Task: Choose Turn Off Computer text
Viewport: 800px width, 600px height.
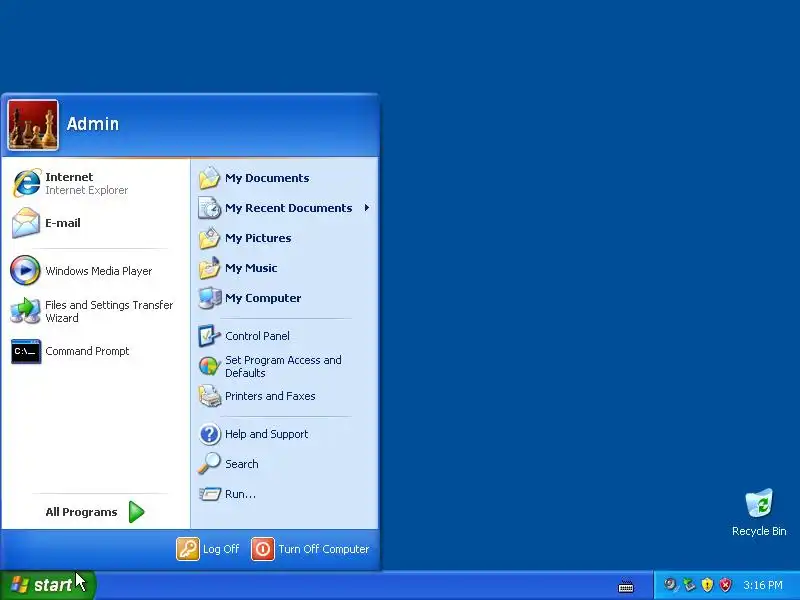Action: coord(323,549)
